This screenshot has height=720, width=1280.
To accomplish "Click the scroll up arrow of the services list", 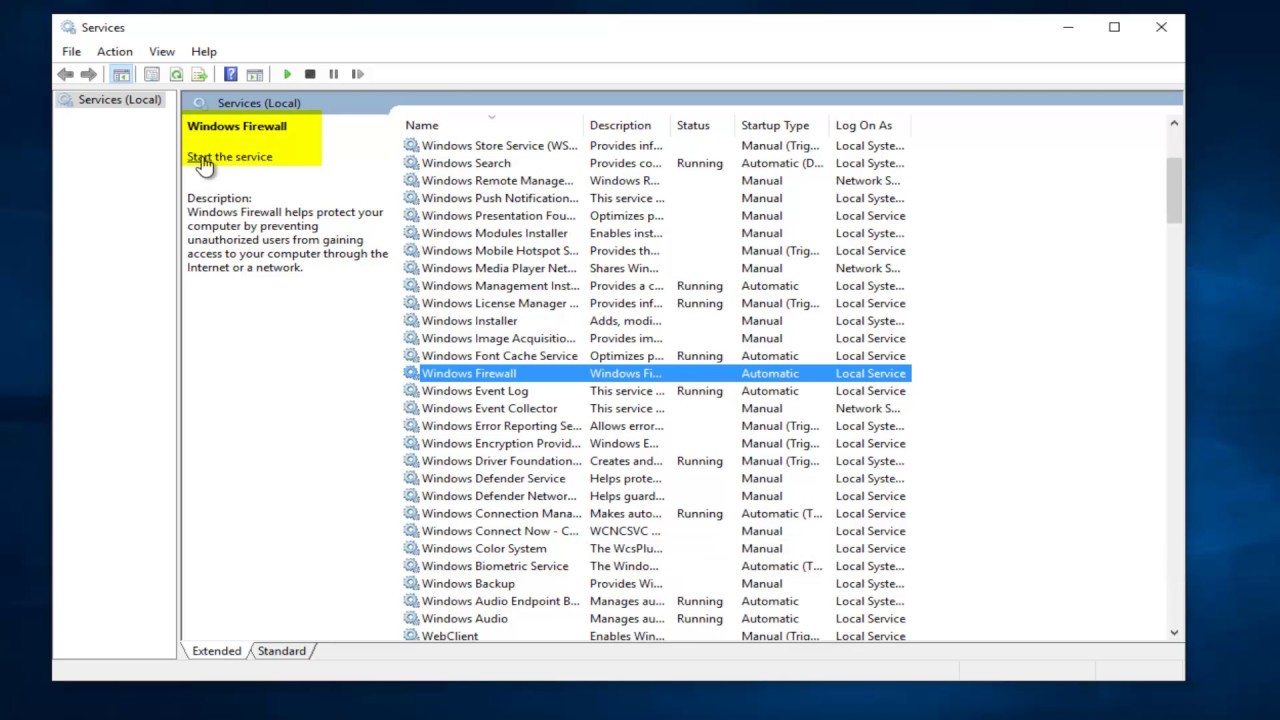I will pyautogui.click(x=1174, y=123).
